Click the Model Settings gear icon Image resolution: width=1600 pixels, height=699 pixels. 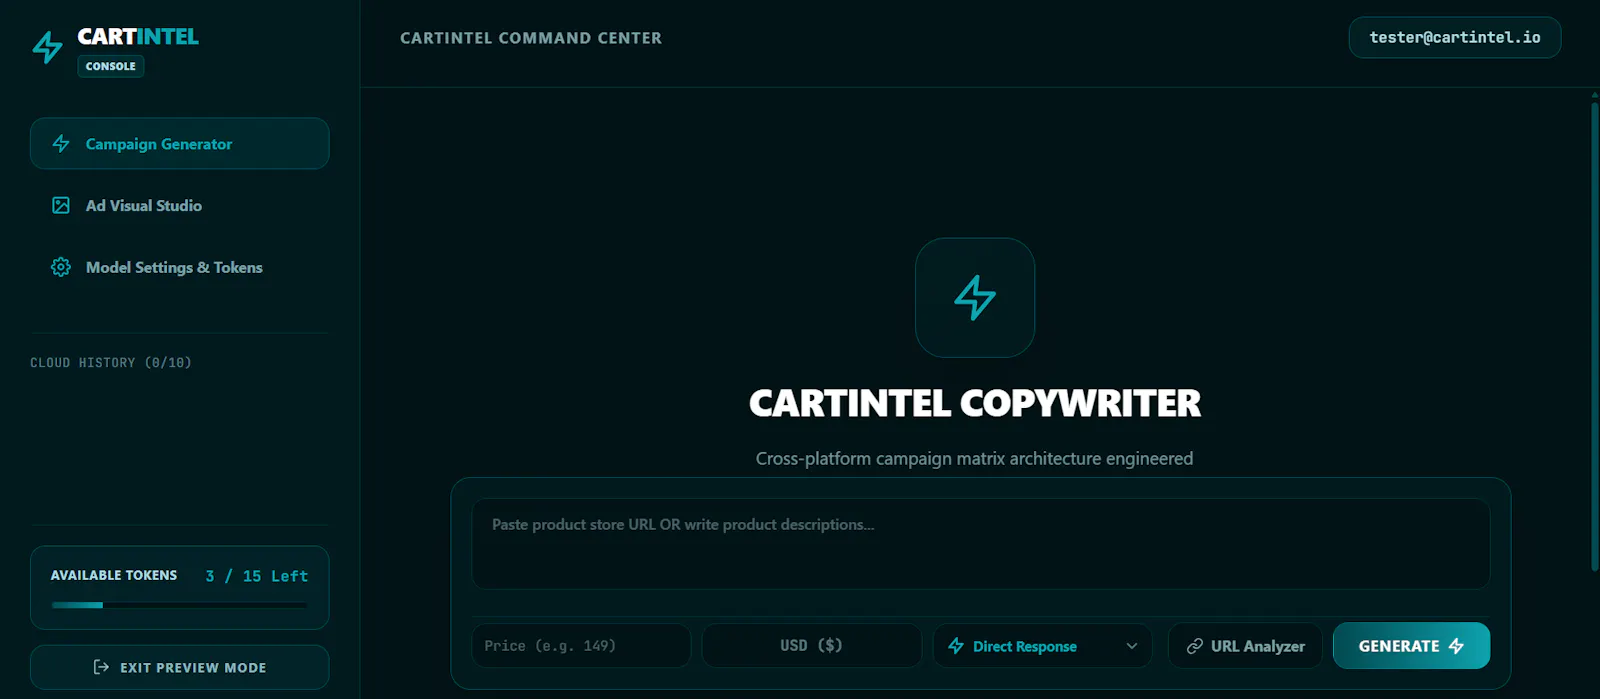pyautogui.click(x=61, y=267)
